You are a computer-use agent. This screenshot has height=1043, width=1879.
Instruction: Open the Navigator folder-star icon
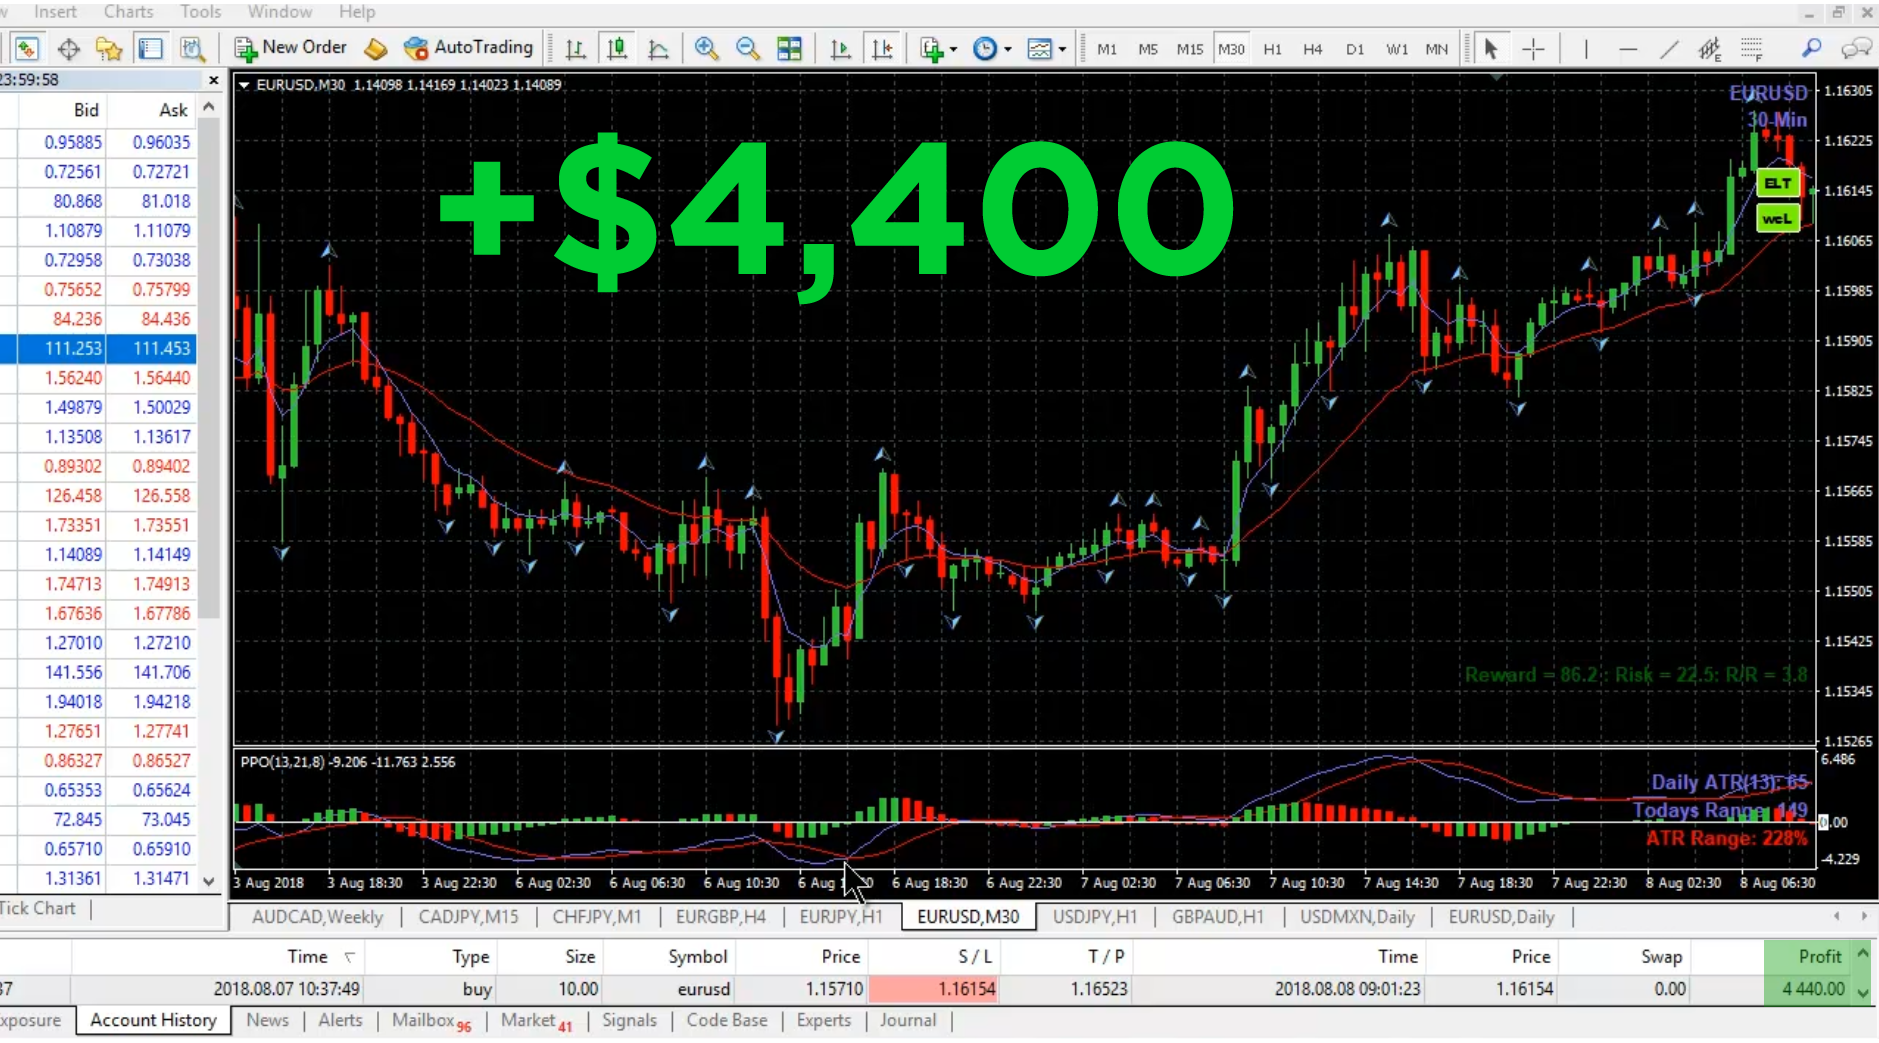coord(109,48)
